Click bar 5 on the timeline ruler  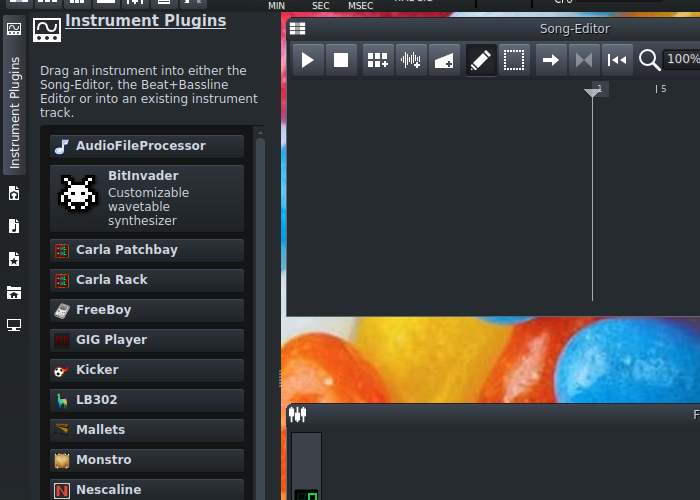pos(661,89)
